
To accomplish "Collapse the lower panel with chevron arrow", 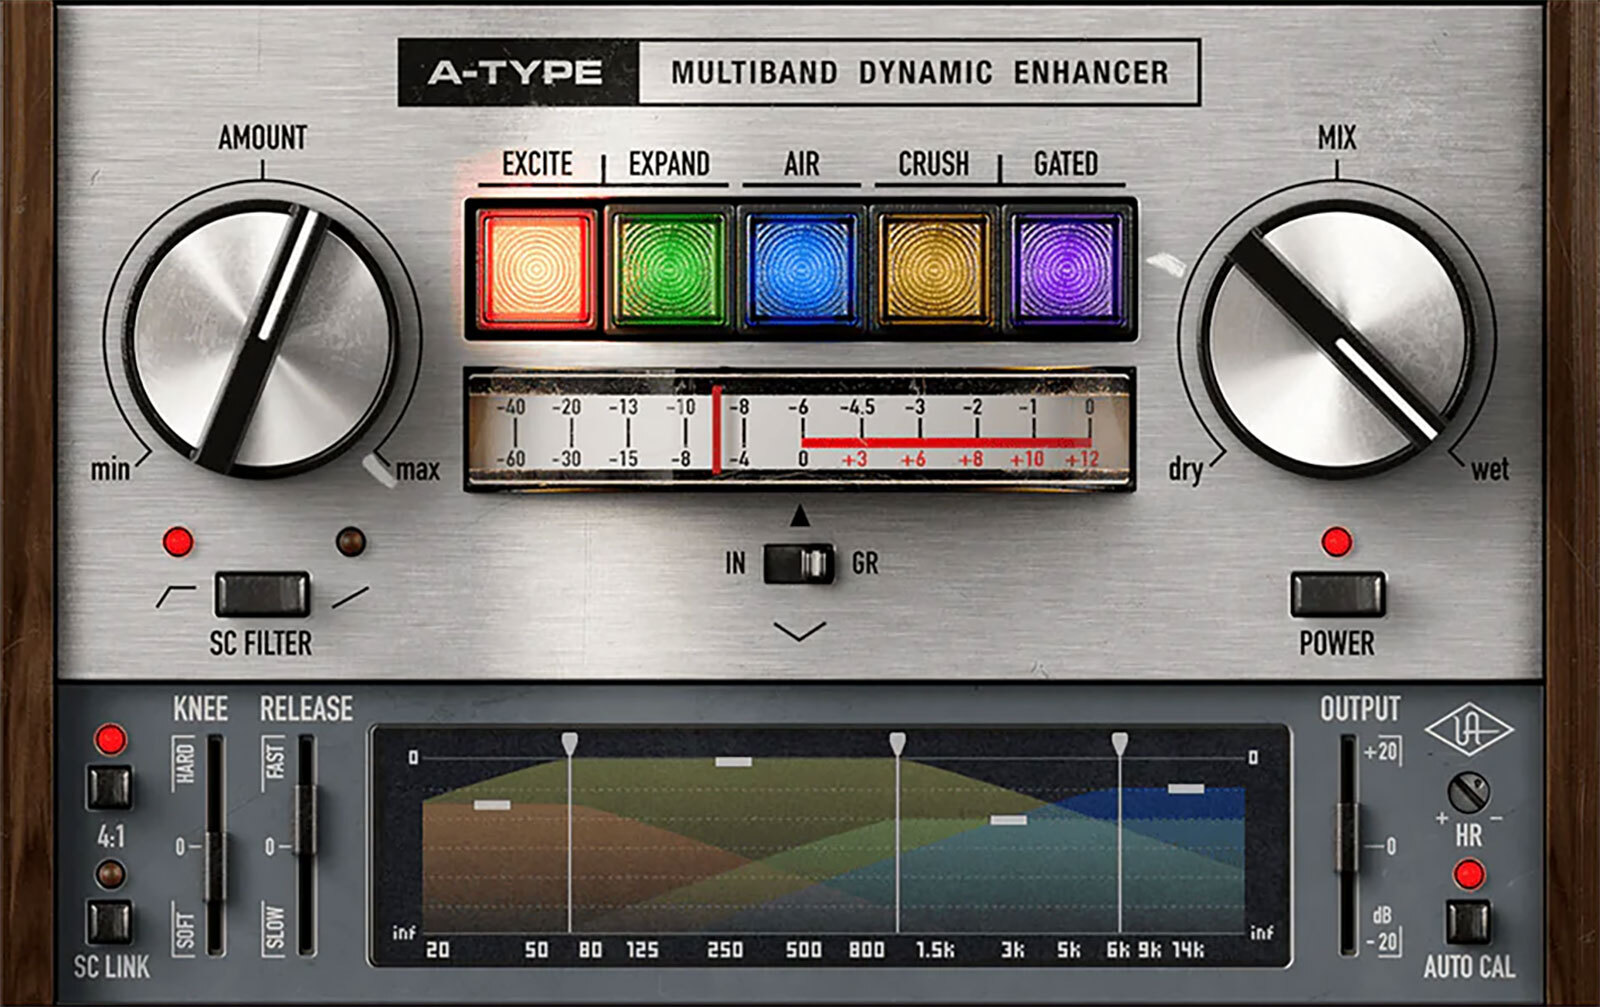I will coord(800,630).
